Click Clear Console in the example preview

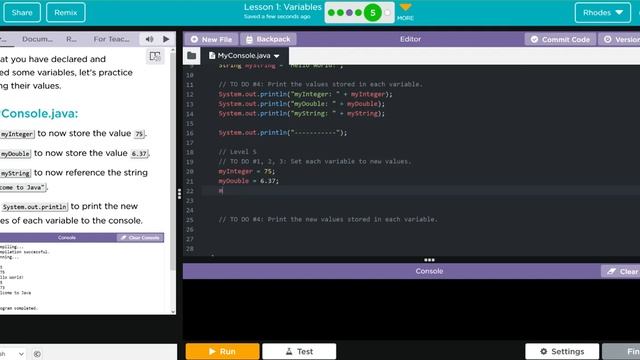[x=140, y=238]
